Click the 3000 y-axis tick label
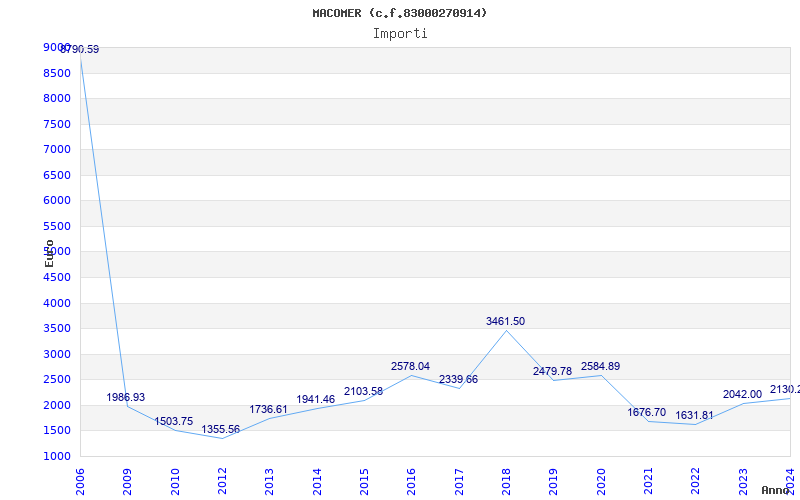The height and width of the screenshot is (500, 800). [57, 354]
